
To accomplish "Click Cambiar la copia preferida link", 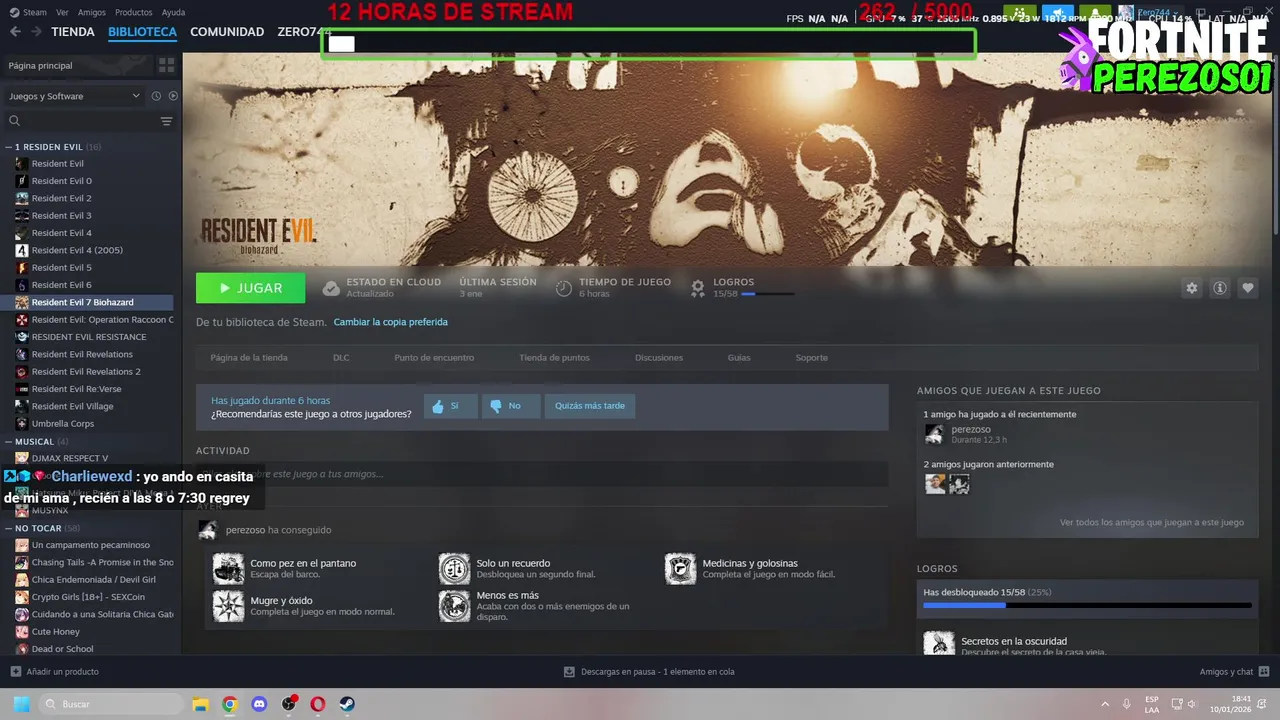I will 390,322.
